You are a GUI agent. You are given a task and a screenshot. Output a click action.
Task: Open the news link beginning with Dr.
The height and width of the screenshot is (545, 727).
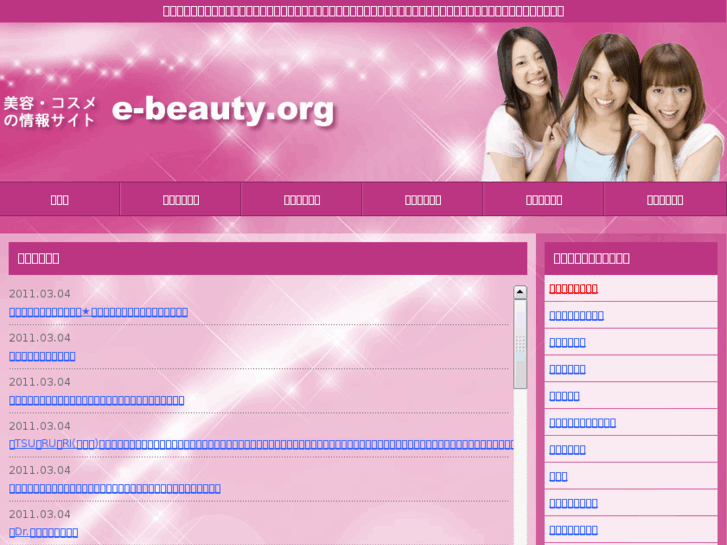(x=44, y=532)
